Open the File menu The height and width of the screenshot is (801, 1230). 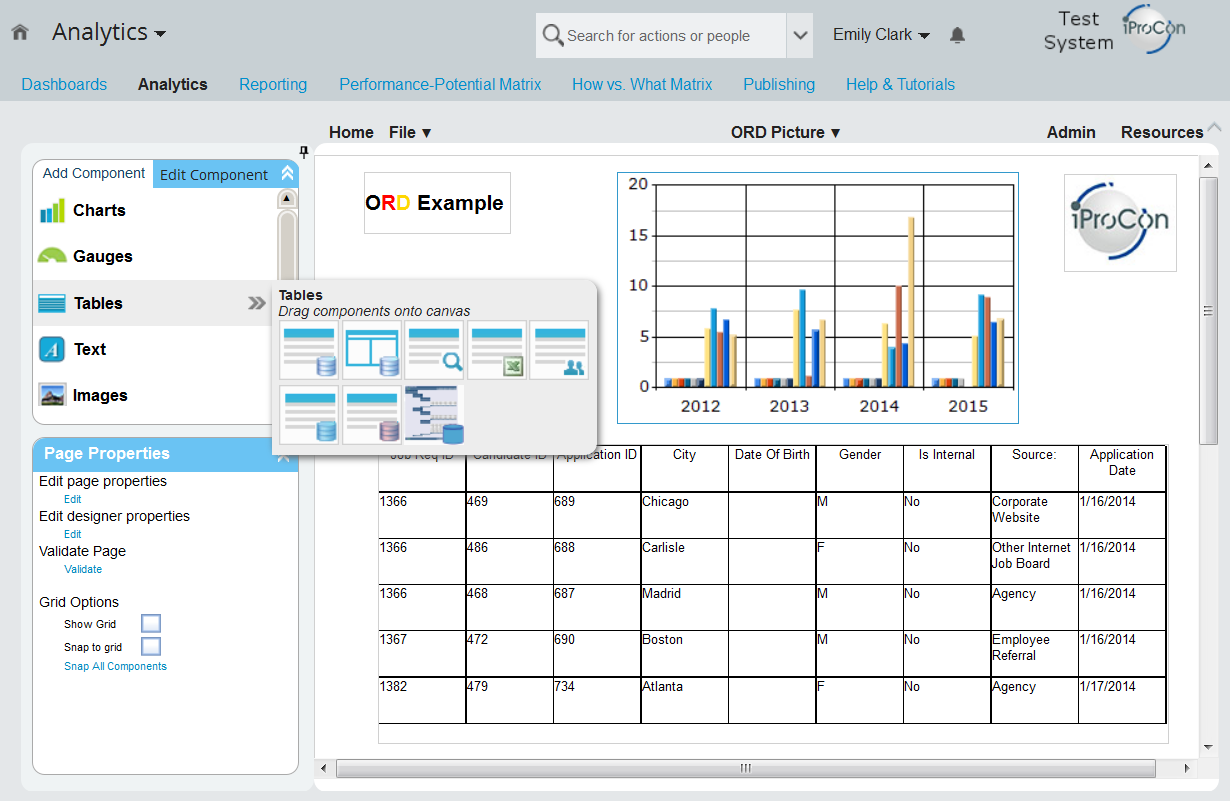click(410, 132)
